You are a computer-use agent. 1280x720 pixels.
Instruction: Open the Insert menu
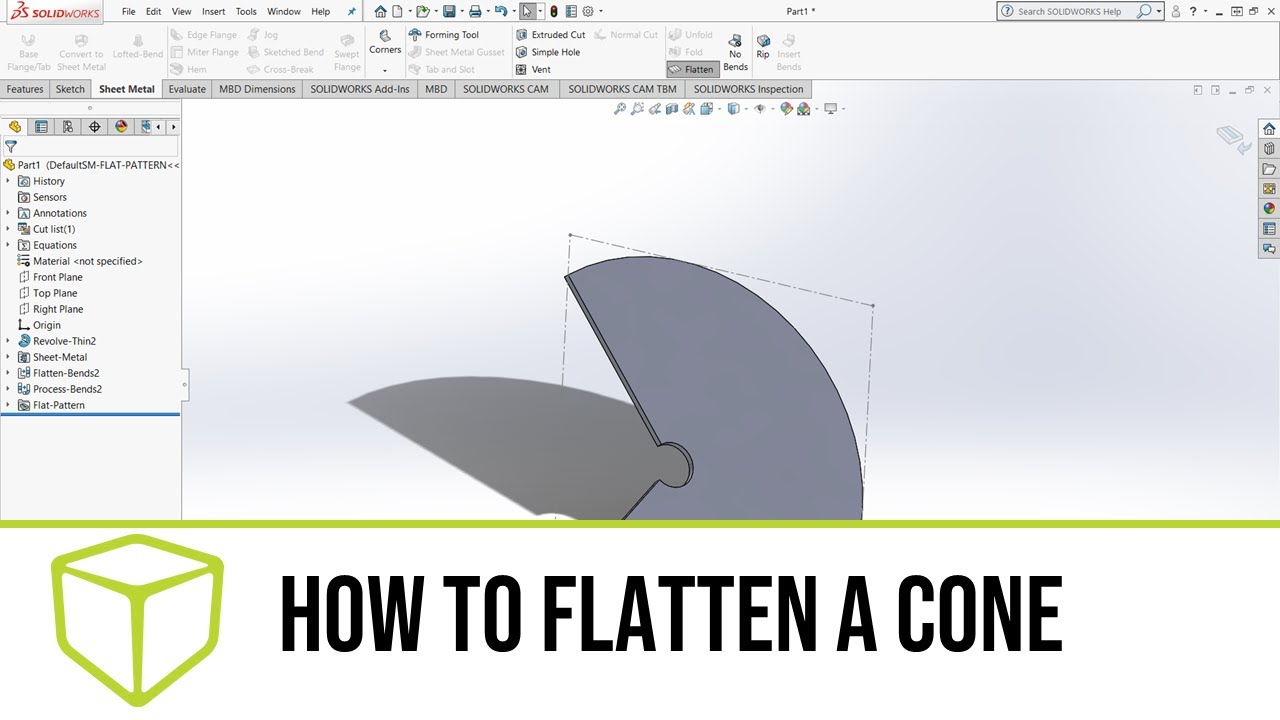213,12
